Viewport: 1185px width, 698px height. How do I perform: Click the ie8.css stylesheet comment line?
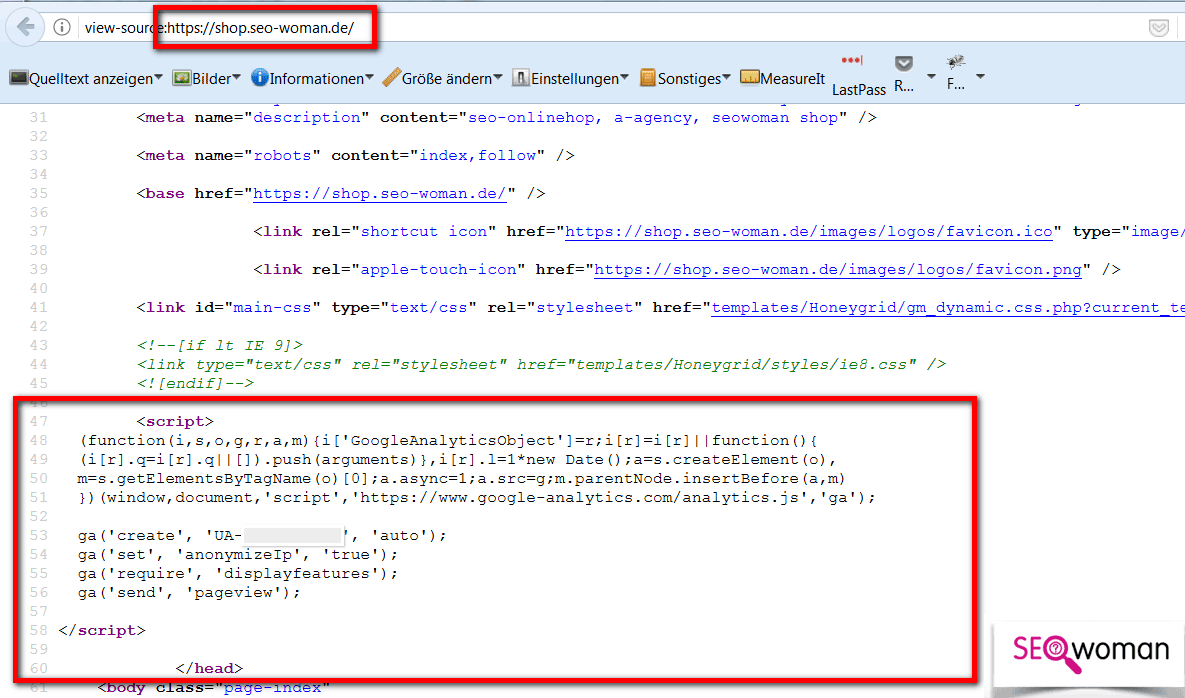click(541, 364)
